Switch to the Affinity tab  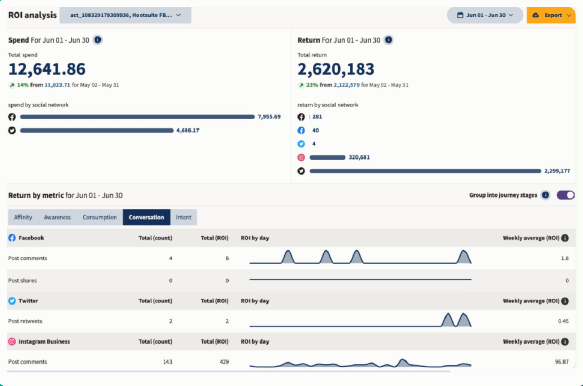click(23, 217)
